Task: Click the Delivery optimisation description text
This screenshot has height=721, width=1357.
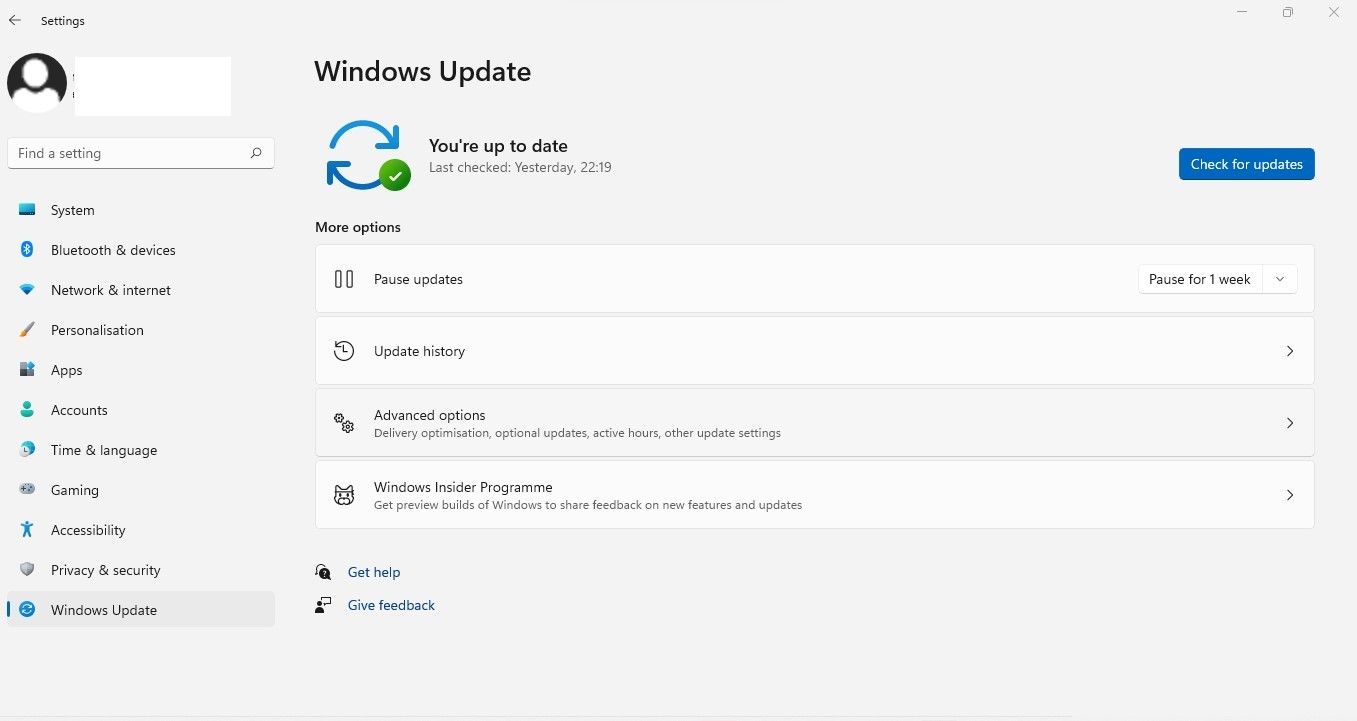Action: tap(577, 433)
